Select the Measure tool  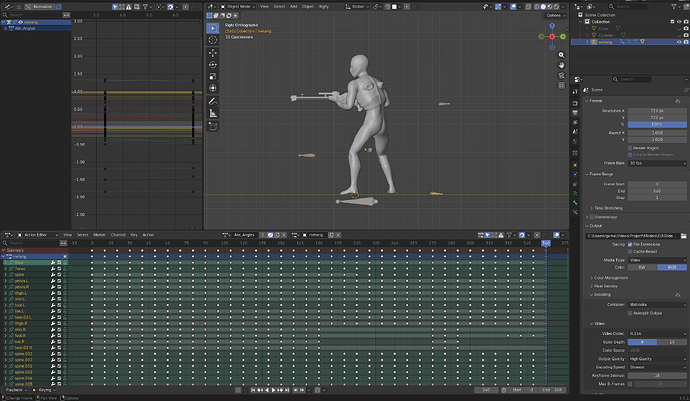213,113
